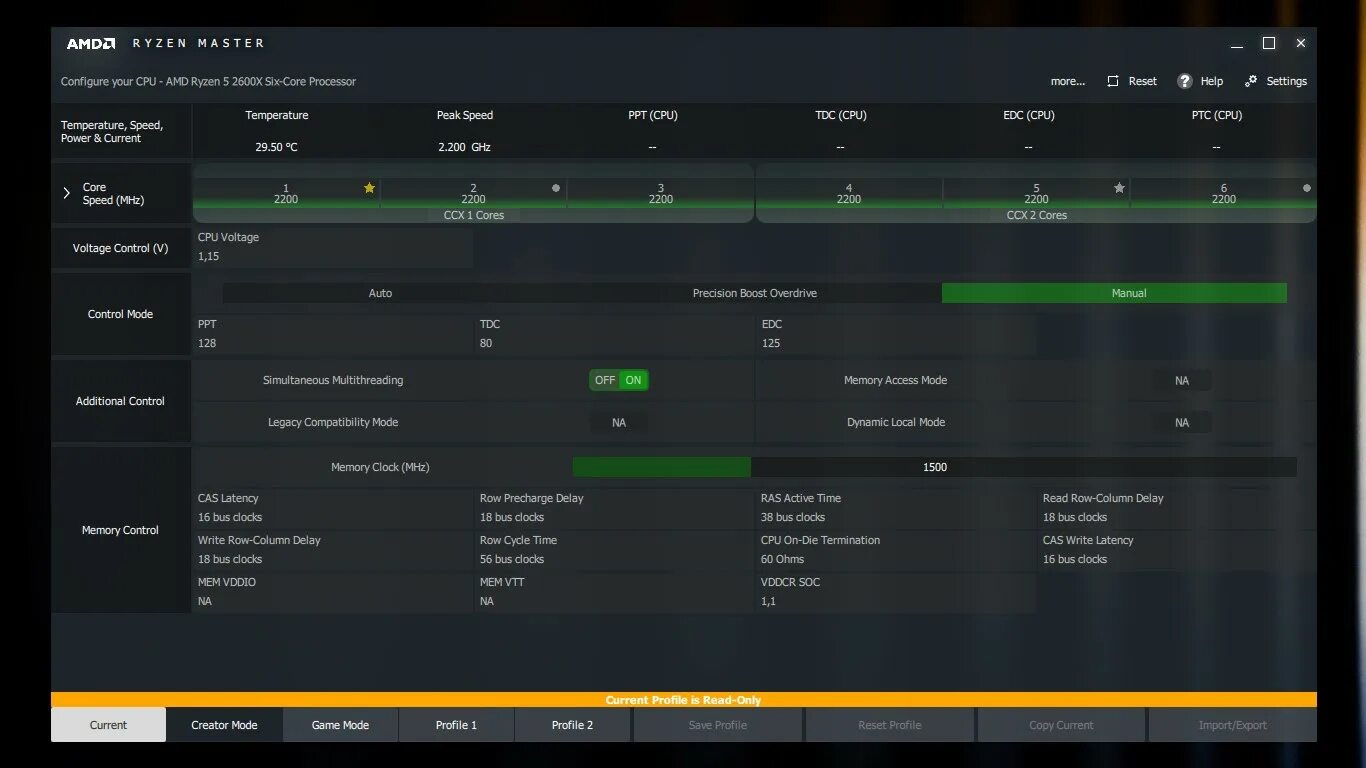Turn Simultaneous Multithreading ON
The width and height of the screenshot is (1366, 768).
coord(634,380)
